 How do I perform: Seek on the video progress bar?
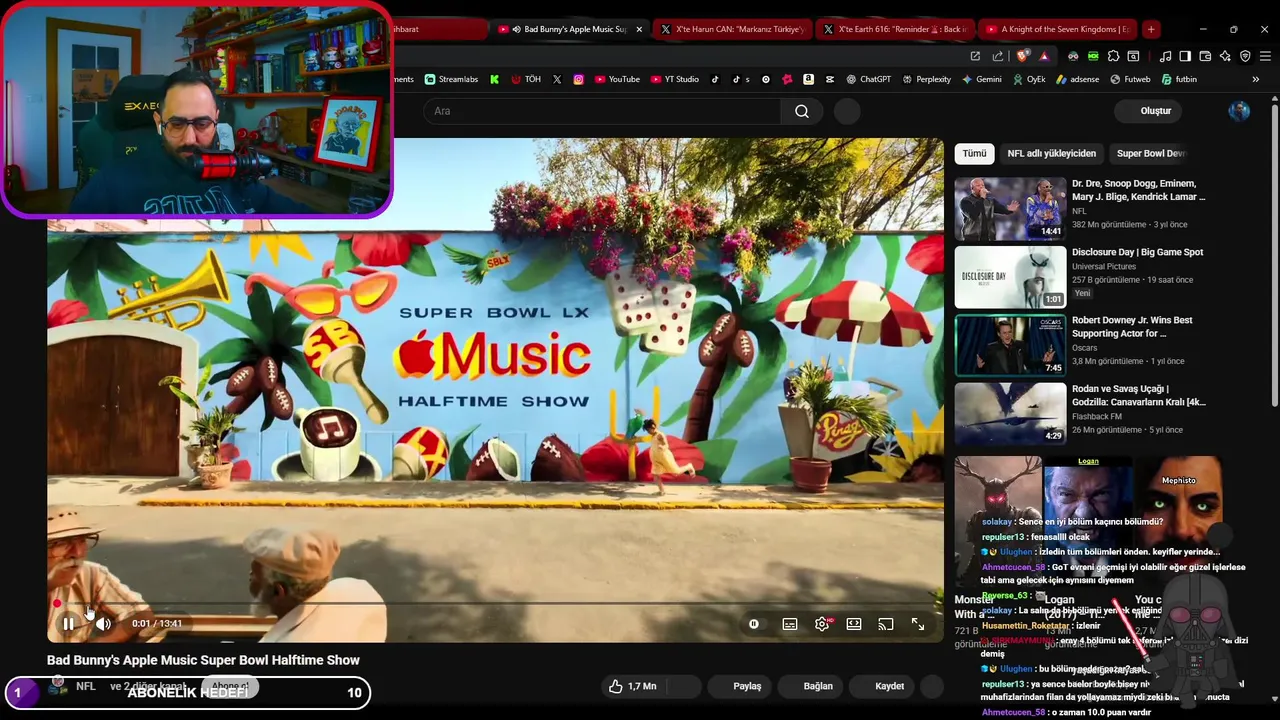coord(495,604)
